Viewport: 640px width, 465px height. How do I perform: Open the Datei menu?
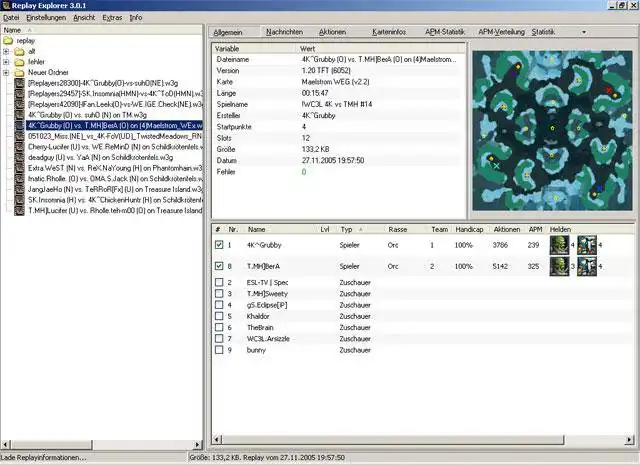[x=11, y=18]
